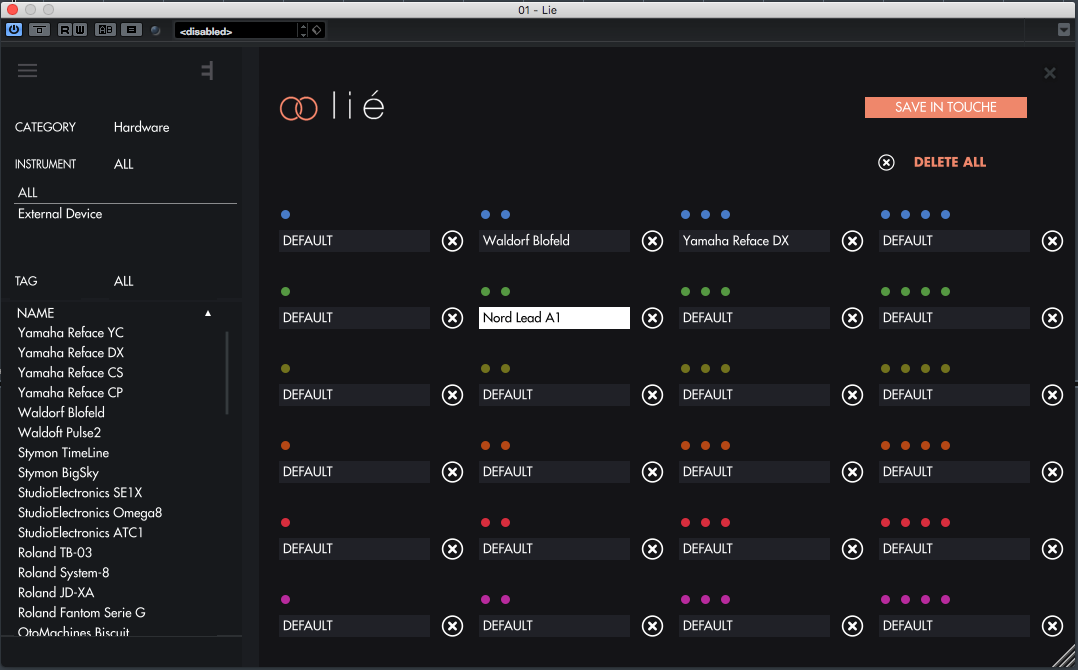Clear the four magenta dots DEFAULT slot
Image resolution: width=1078 pixels, height=670 pixels.
[x=1053, y=626]
